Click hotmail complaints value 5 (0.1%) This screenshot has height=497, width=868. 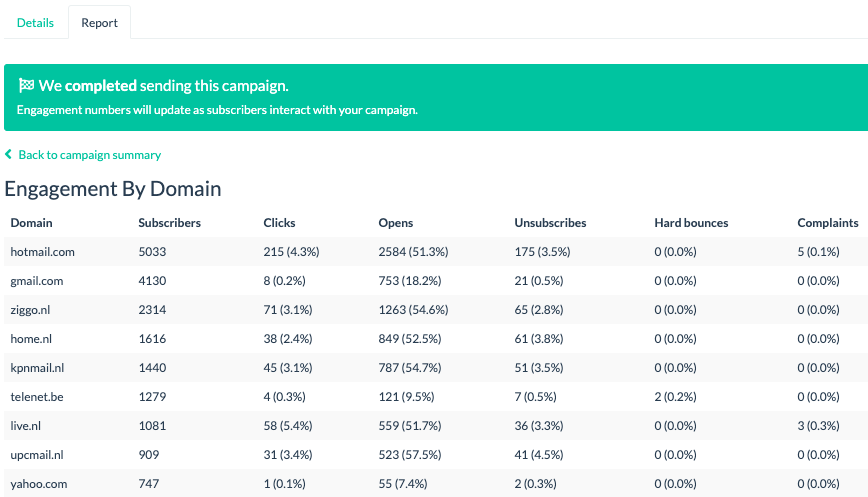coord(819,252)
